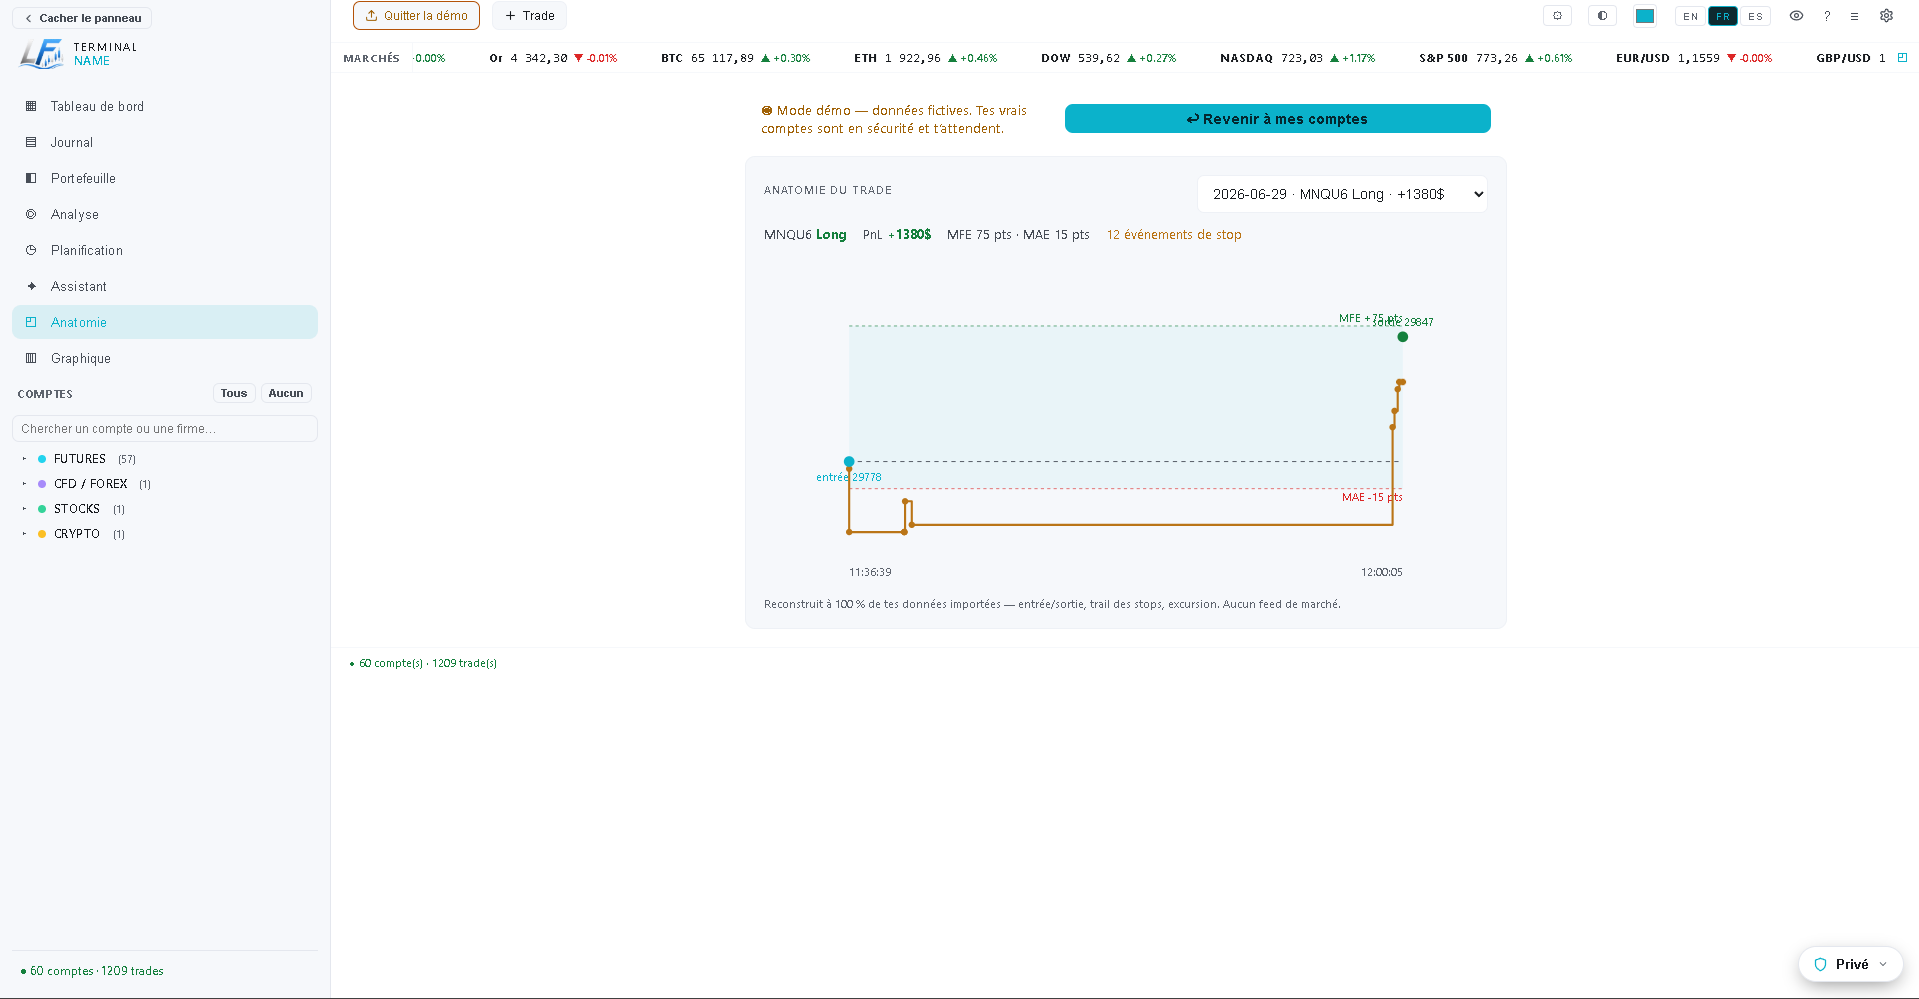This screenshot has width=1919, height=999.
Task: Click Quitter la démo button
Action: coord(416,16)
